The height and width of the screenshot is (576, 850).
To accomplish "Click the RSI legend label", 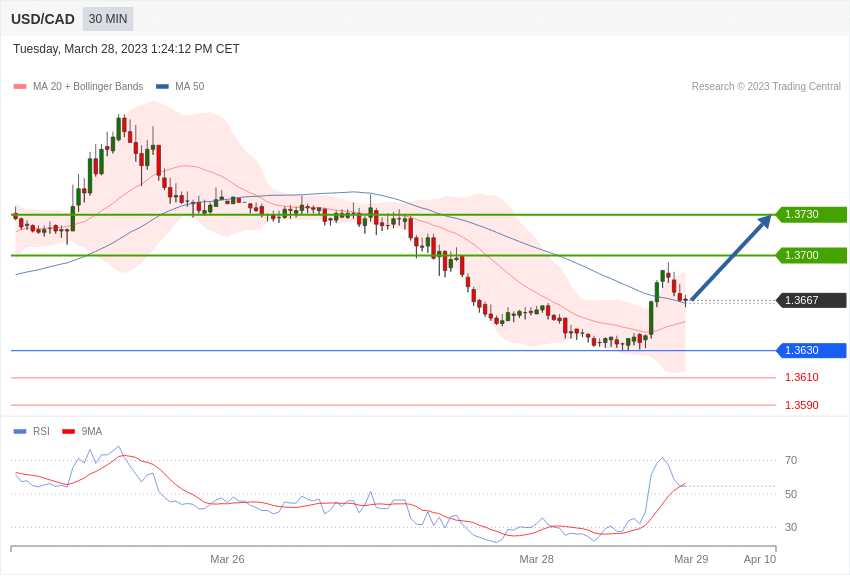I will point(41,431).
